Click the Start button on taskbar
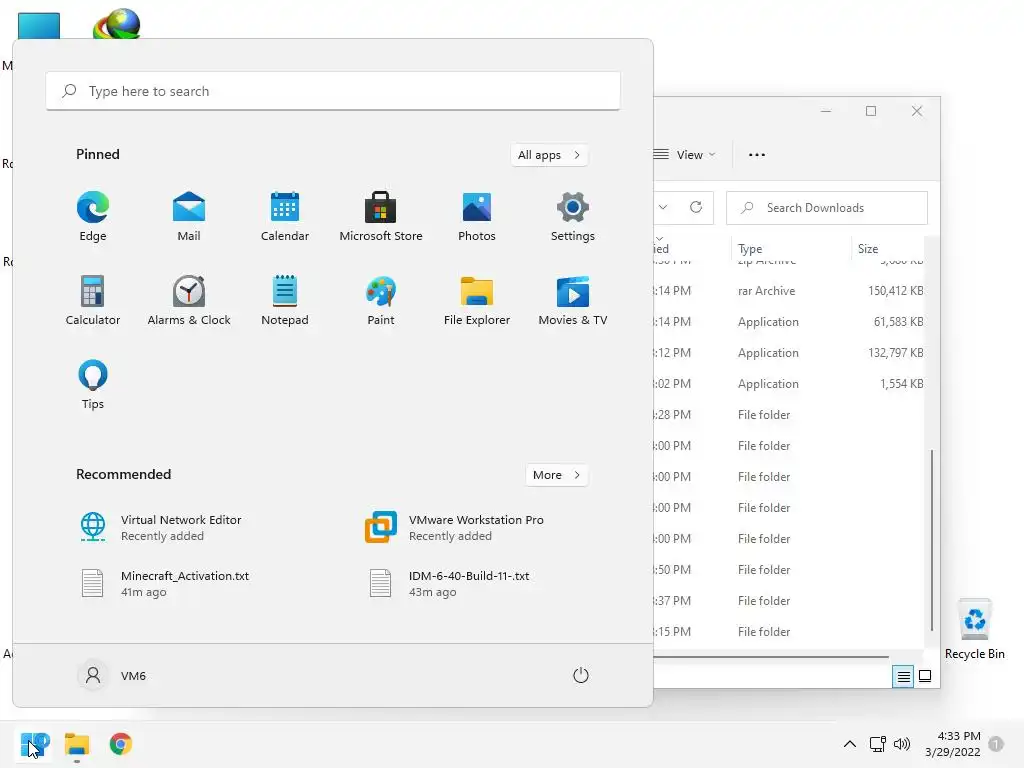 click(x=35, y=744)
